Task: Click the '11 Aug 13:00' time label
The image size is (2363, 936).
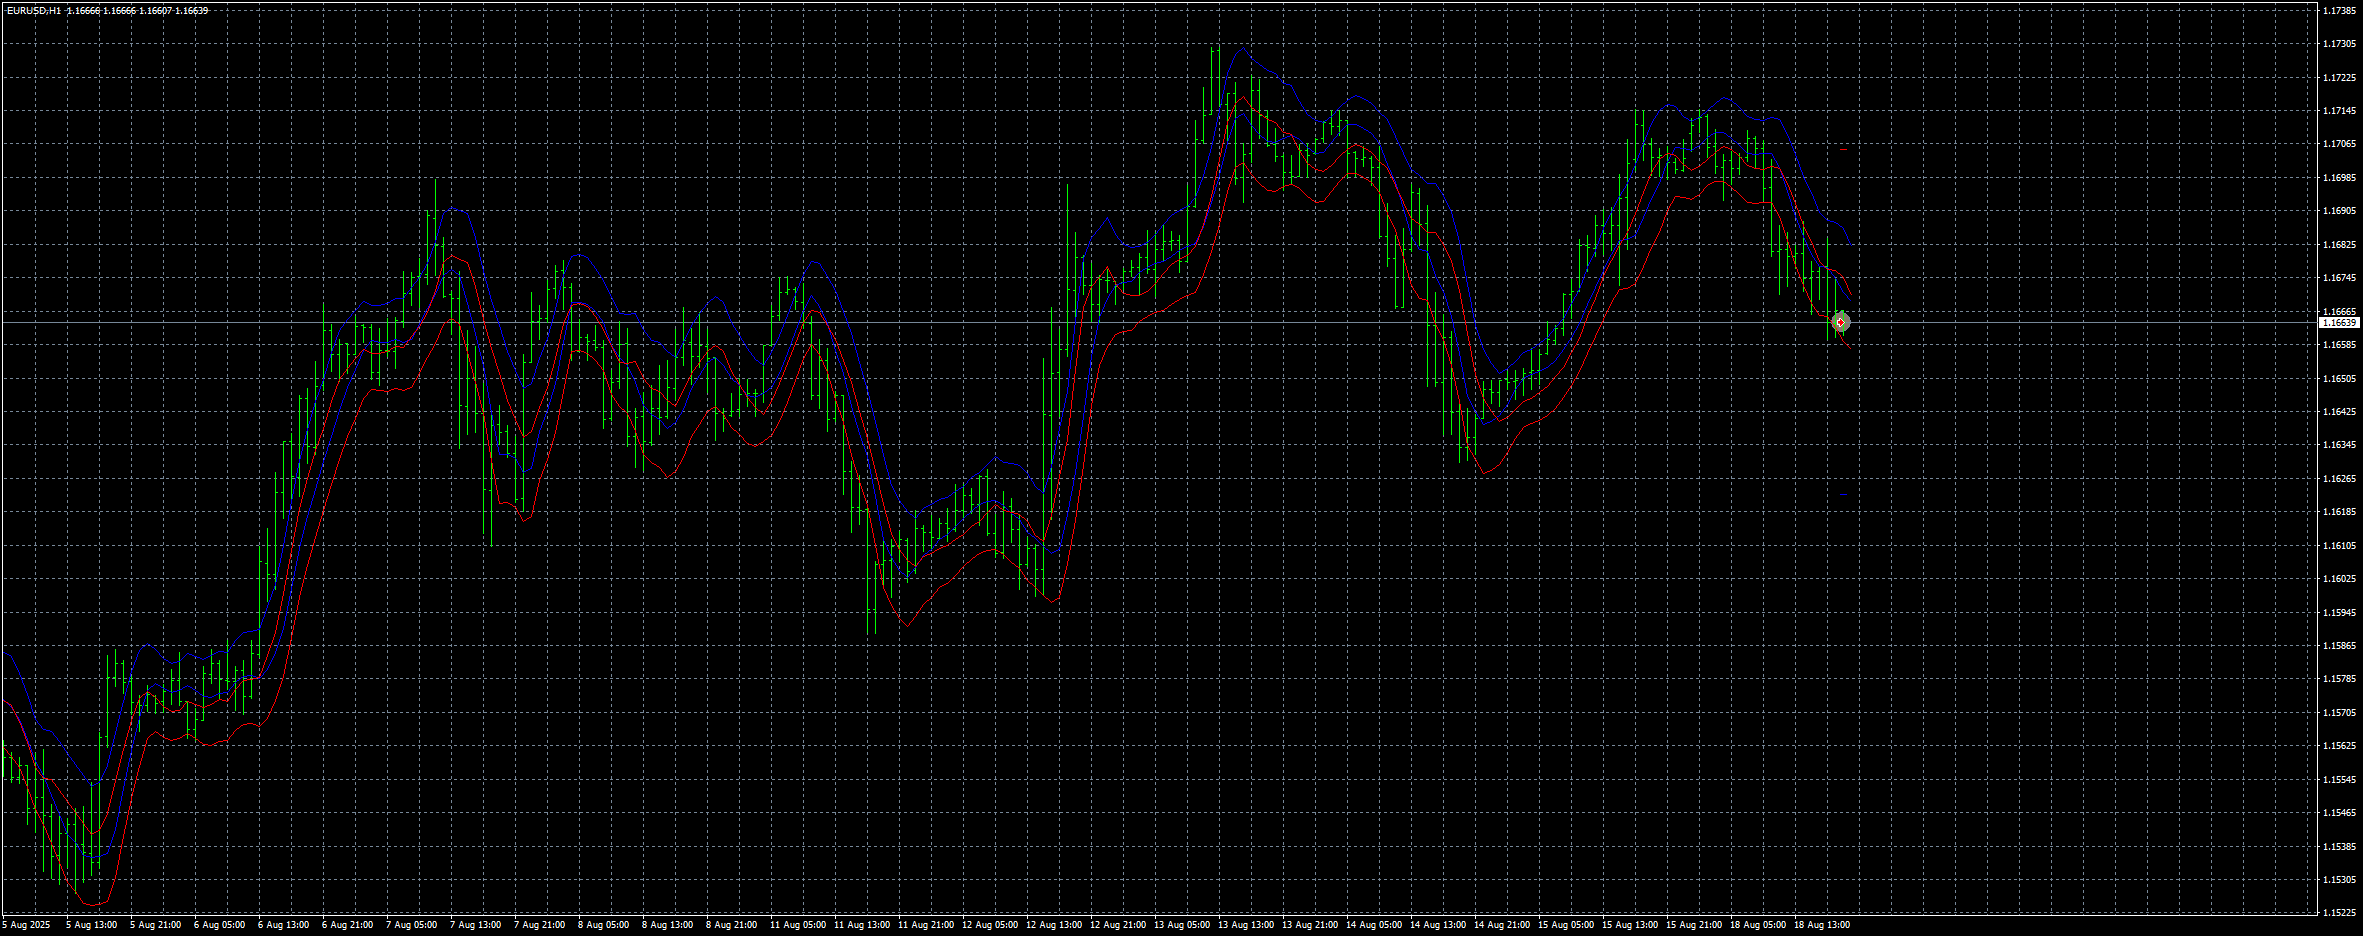Action: pyautogui.click(x=862, y=925)
